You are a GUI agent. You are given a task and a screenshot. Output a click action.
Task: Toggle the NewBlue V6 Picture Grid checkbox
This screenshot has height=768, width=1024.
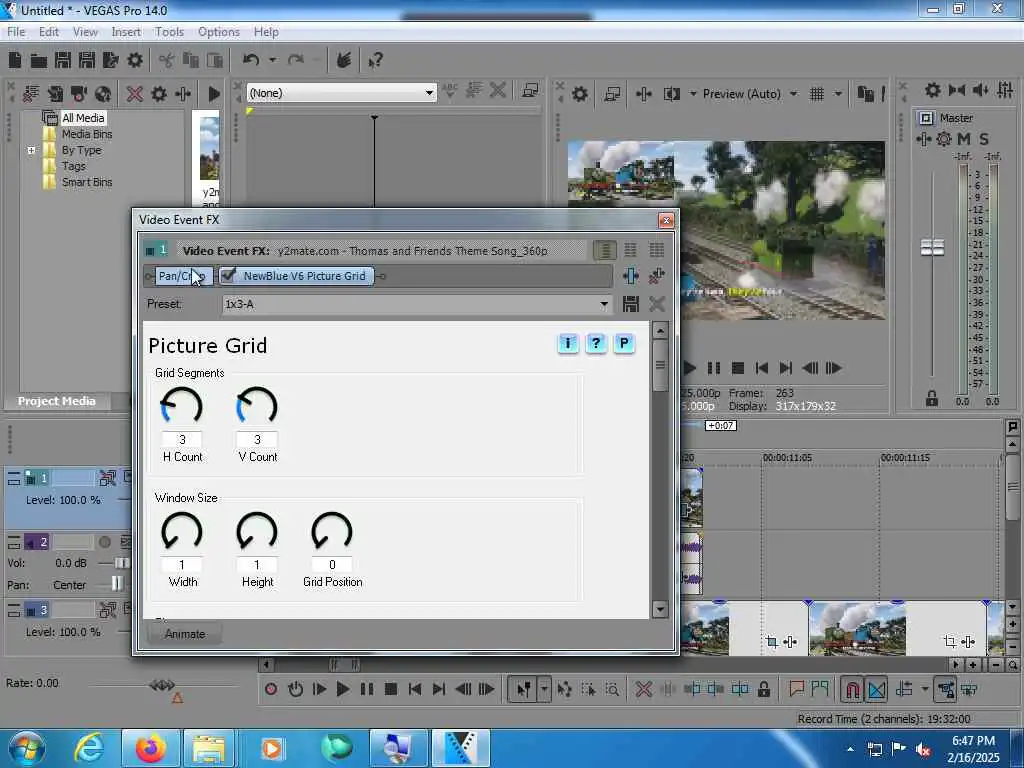coord(228,276)
